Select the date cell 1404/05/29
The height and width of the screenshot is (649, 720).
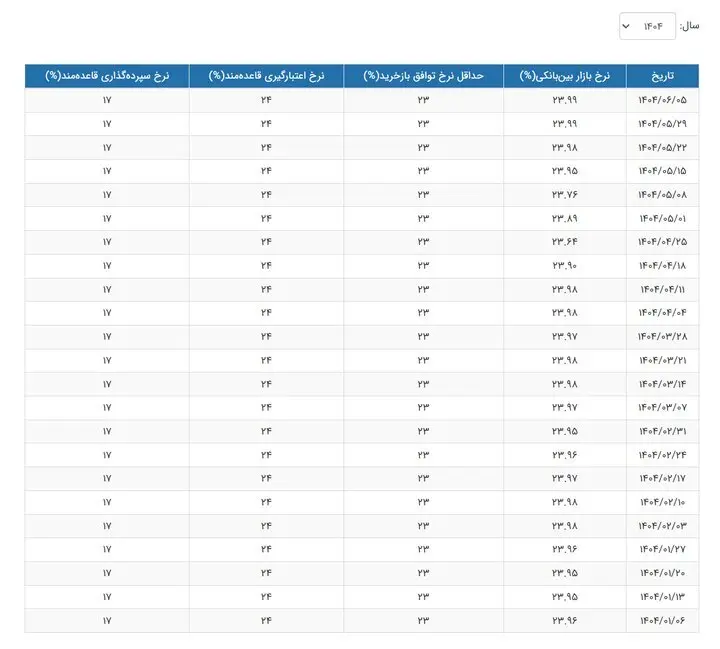pos(662,123)
